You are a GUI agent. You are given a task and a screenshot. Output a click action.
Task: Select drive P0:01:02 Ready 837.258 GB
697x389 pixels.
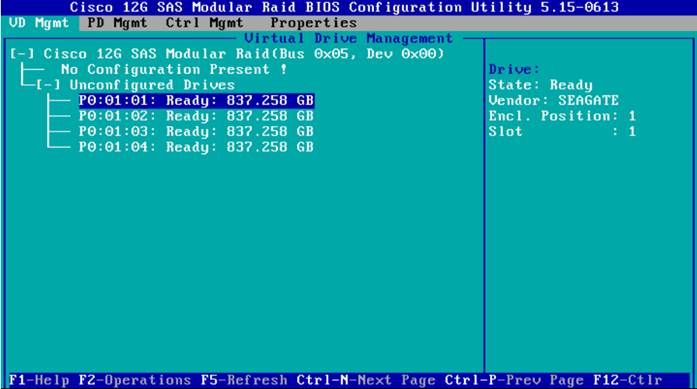(196, 116)
